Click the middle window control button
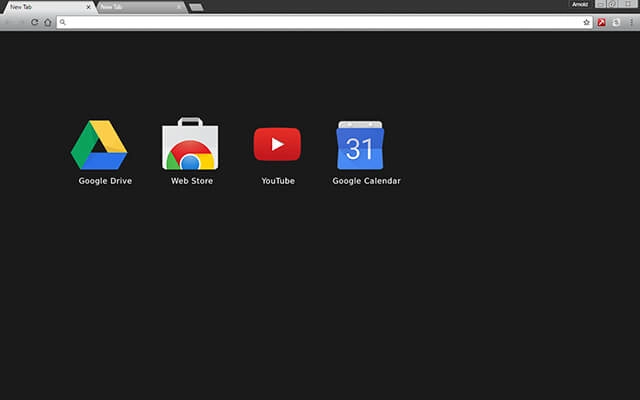Screen dimensions: 640x400 click(x=613, y=4)
